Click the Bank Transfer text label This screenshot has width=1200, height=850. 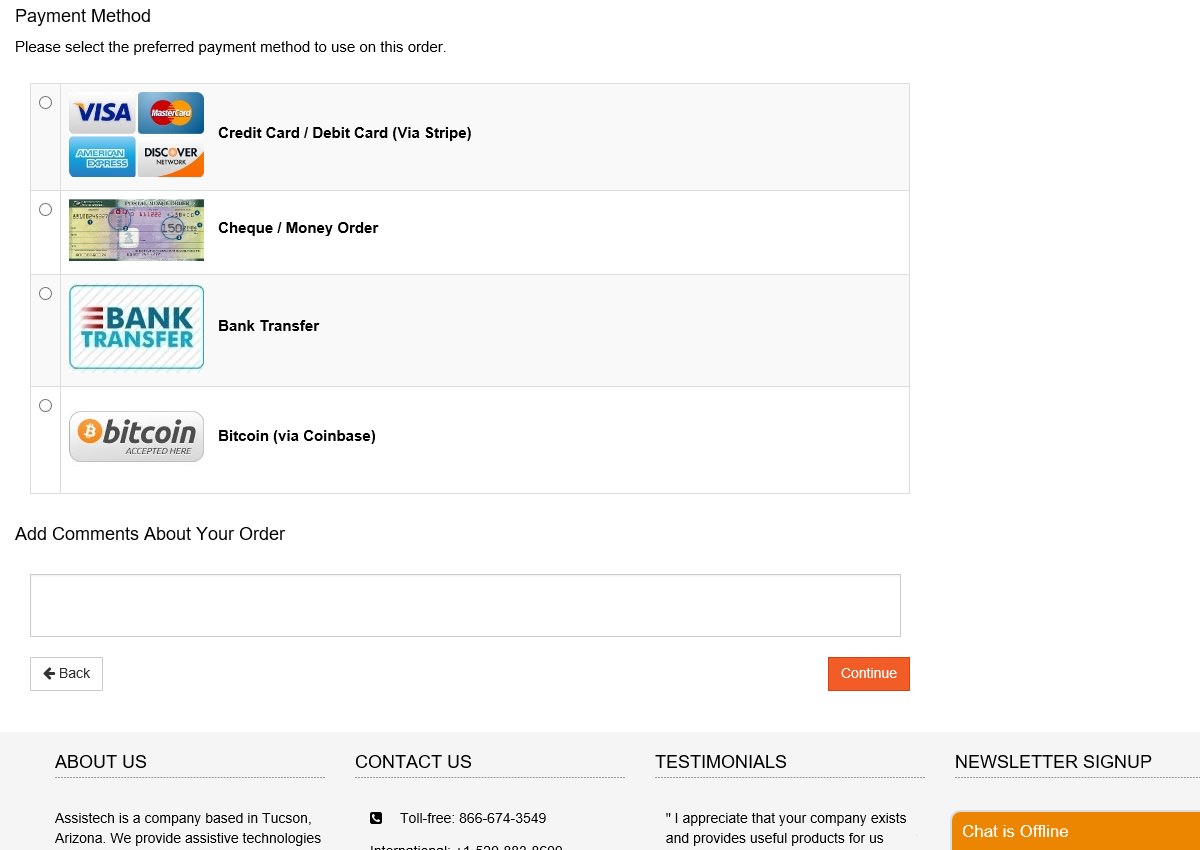269,326
